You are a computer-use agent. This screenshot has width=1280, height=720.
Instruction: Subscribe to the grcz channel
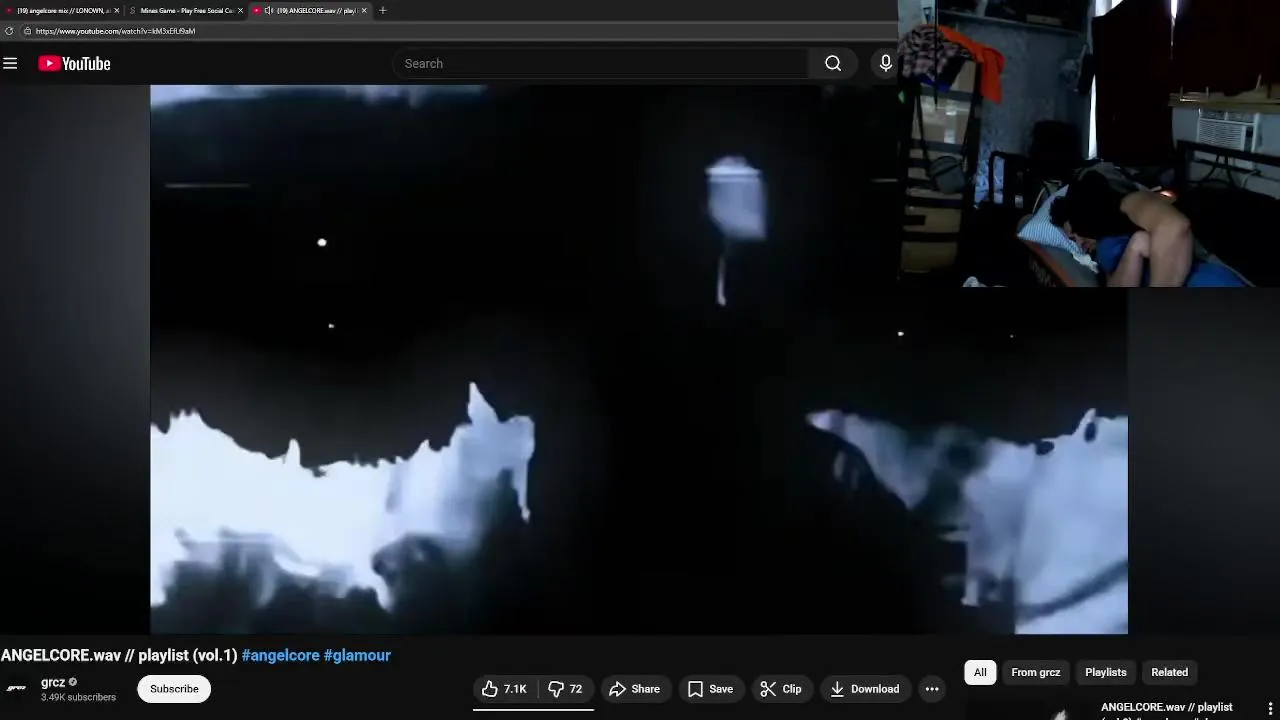pyautogui.click(x=174, y=689)
